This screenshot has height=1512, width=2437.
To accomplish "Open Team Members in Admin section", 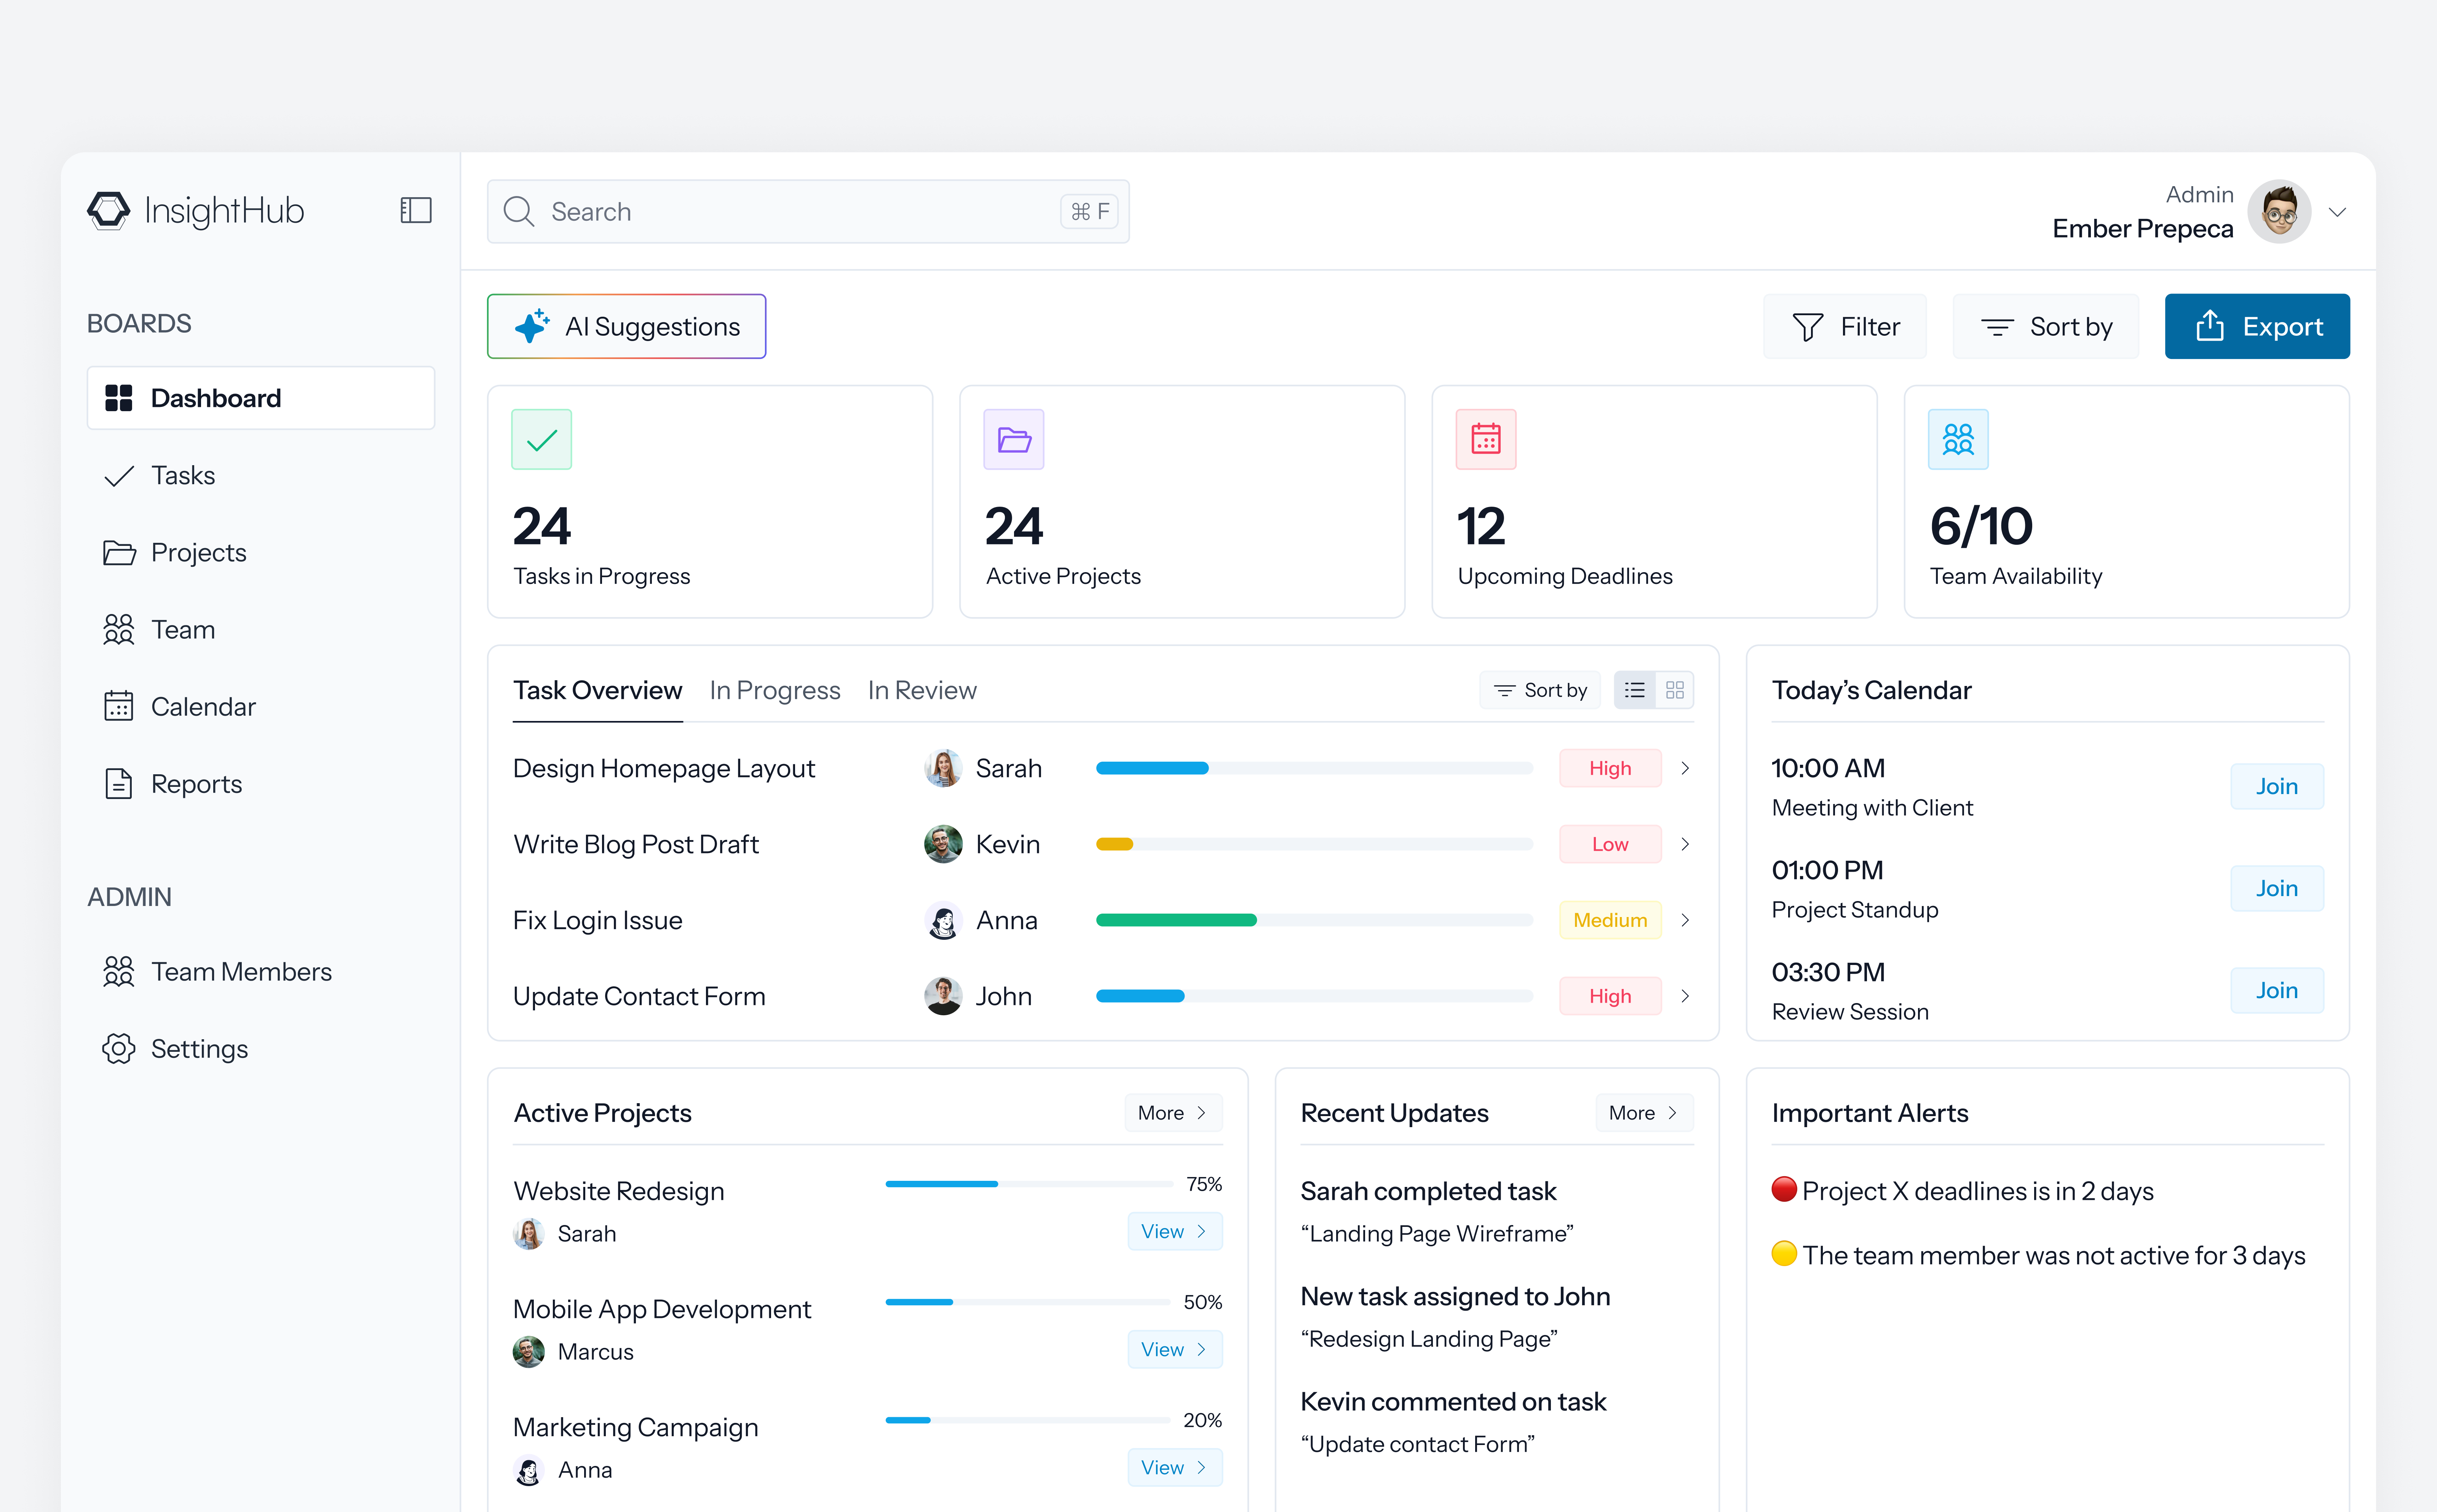I will (241, 971).
